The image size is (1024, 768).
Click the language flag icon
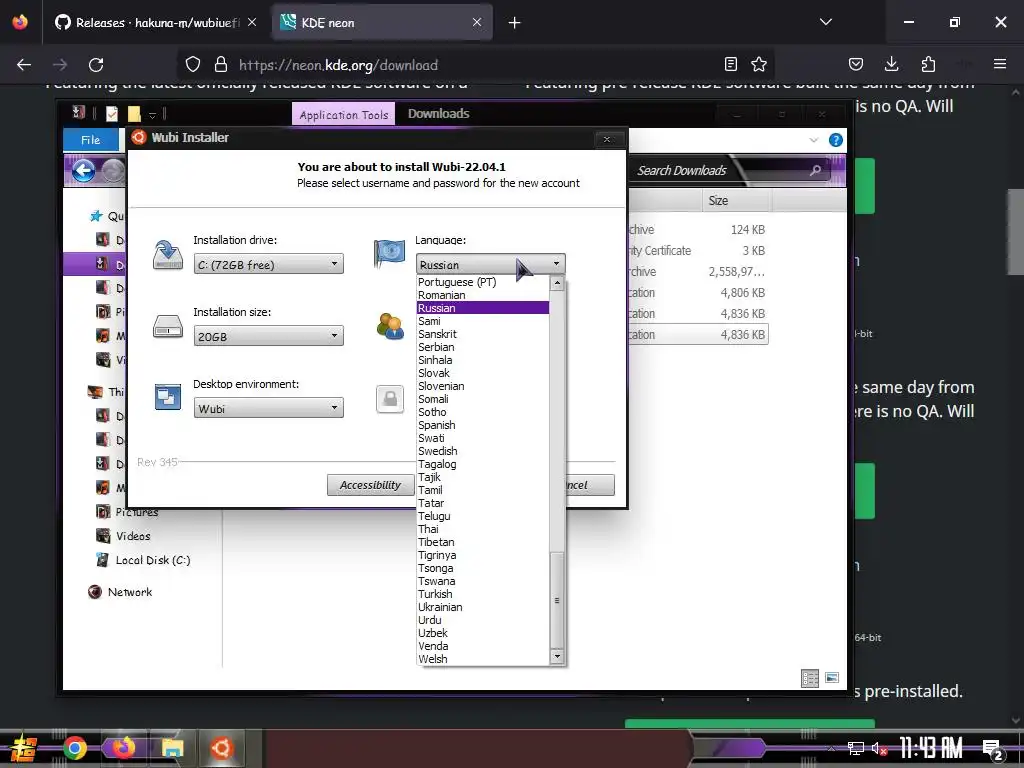389,253
